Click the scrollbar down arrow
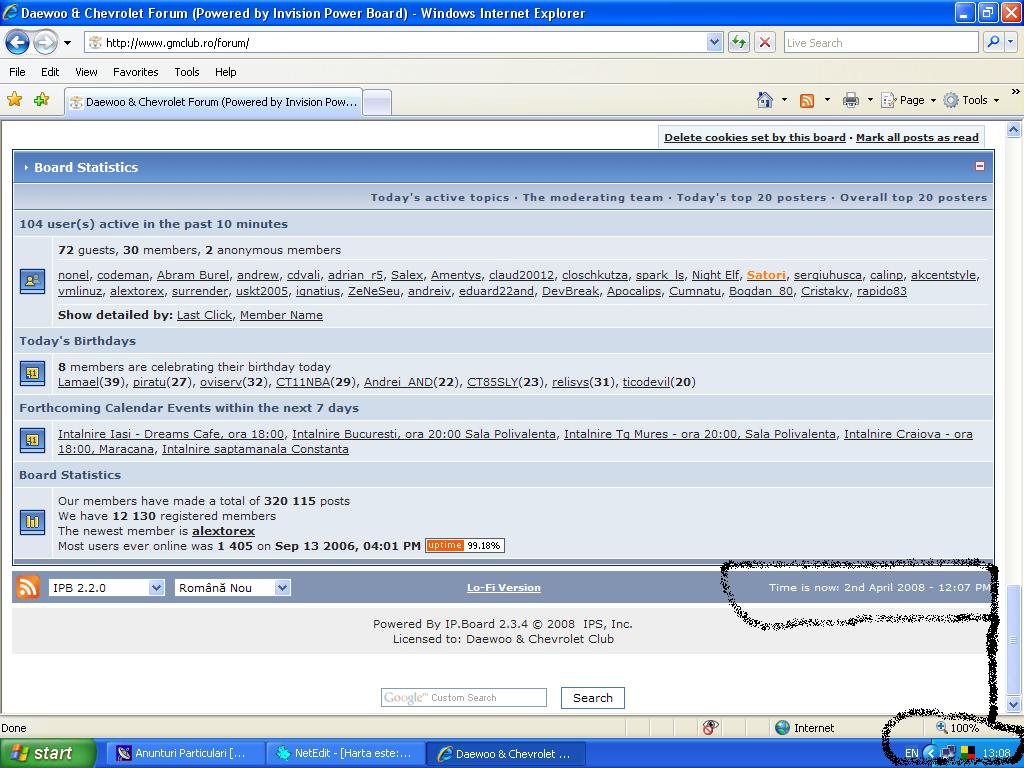1024x768 pixels. click(1014, 705)
